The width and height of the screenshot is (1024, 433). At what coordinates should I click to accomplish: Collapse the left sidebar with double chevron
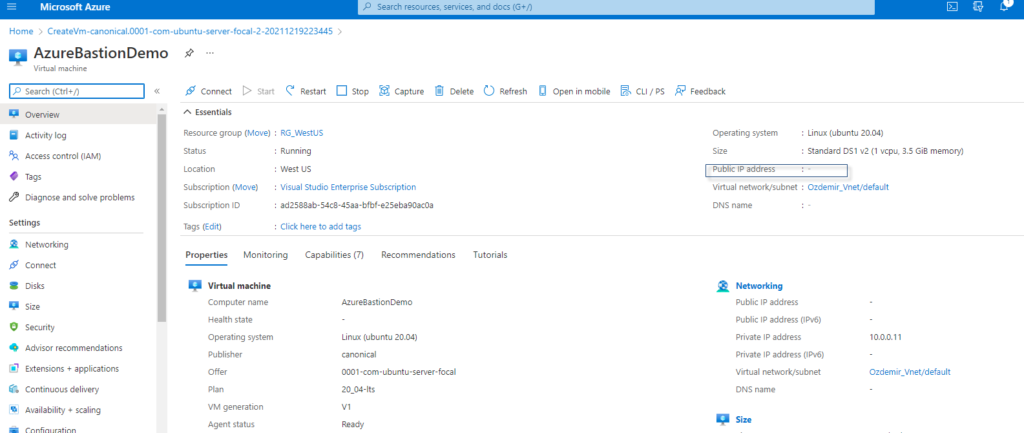coord(157,91)
